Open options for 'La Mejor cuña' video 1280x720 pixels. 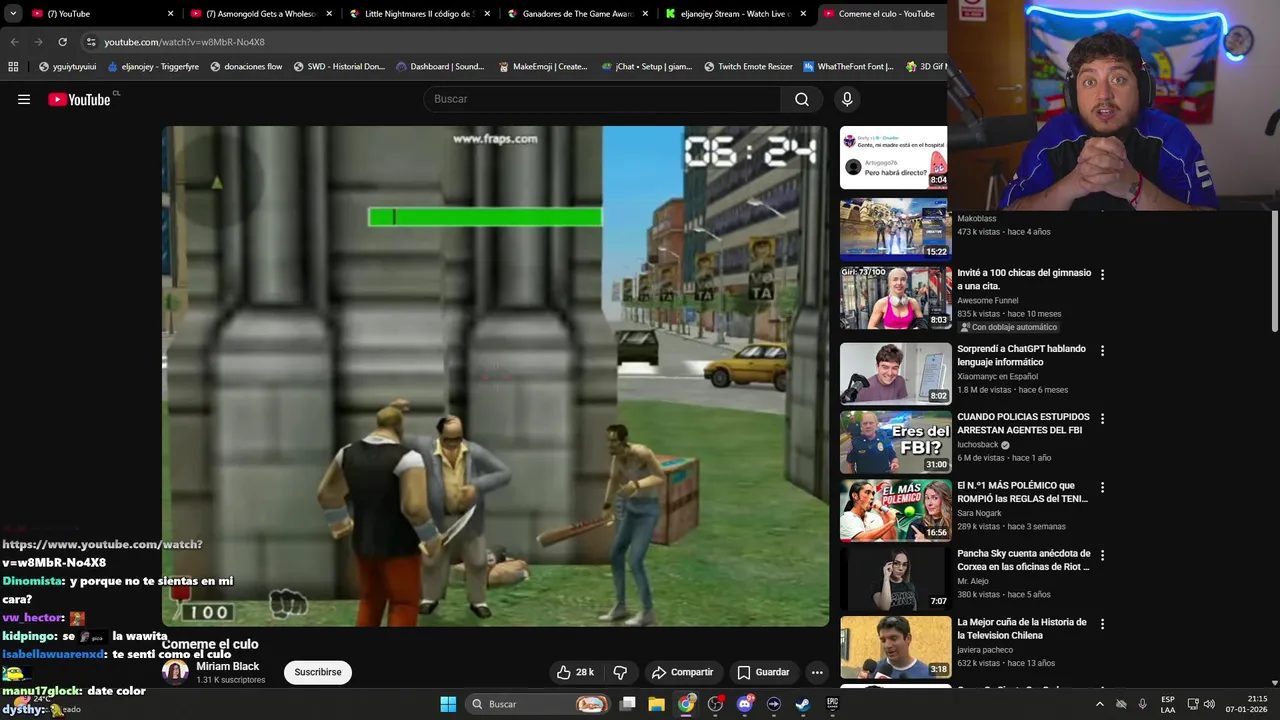[x=1103, y=623]
